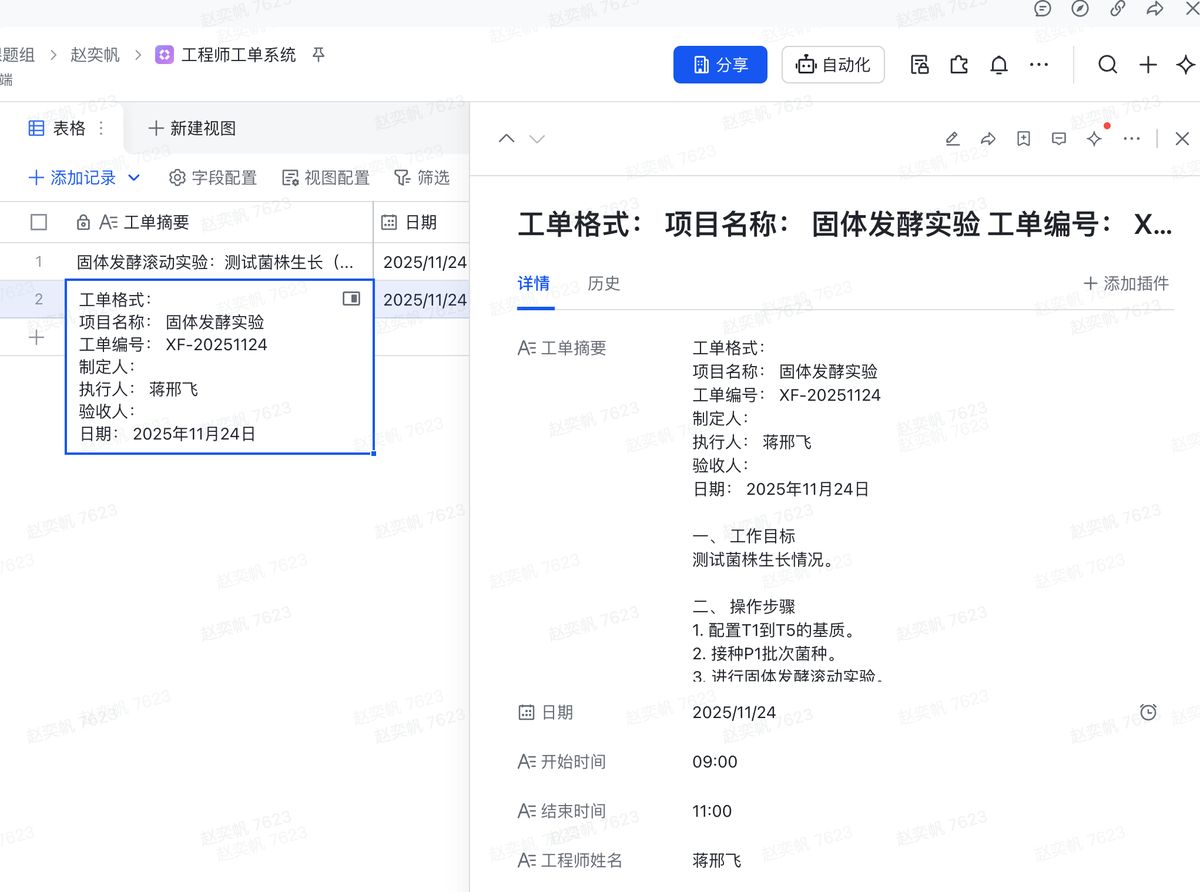1200x892 pixels.
Task: Switch to the 历史 tab
Action: click(604, 283)
